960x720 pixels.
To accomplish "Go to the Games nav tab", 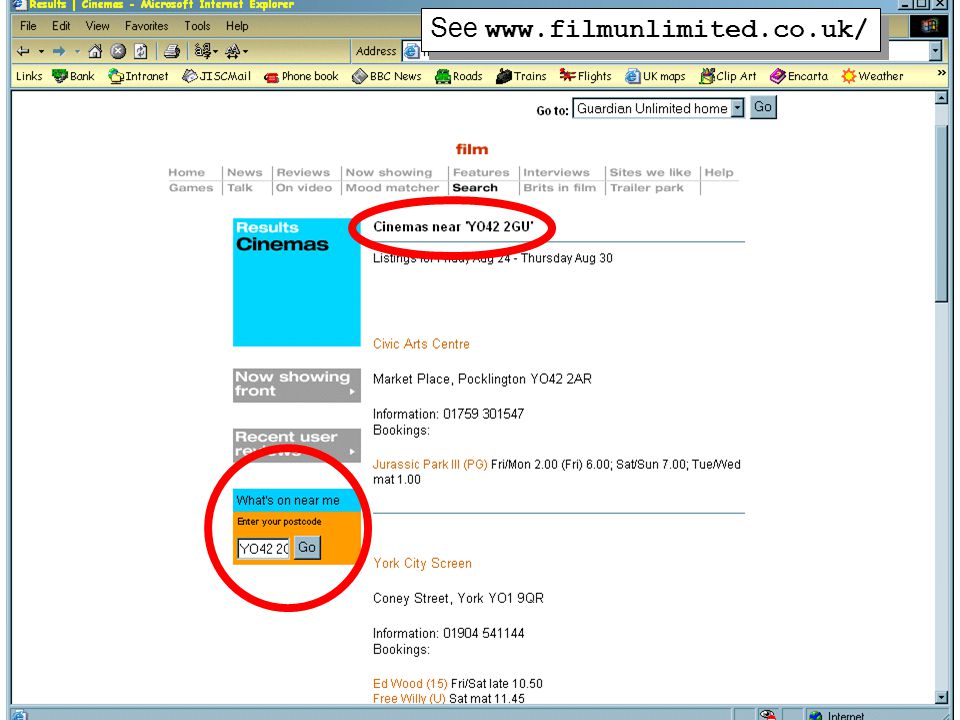I will [x=190, y=188].
